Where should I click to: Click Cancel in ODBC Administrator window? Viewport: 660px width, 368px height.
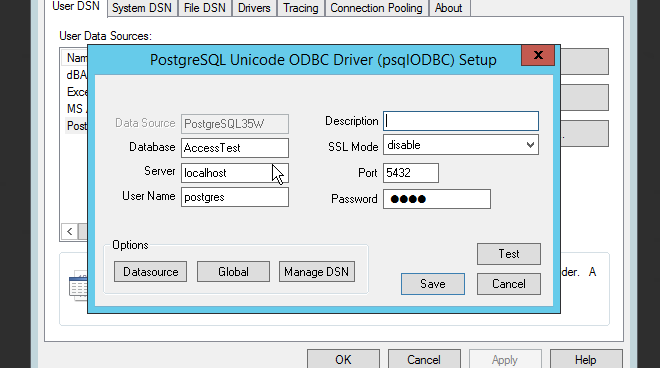pos(424,359)
